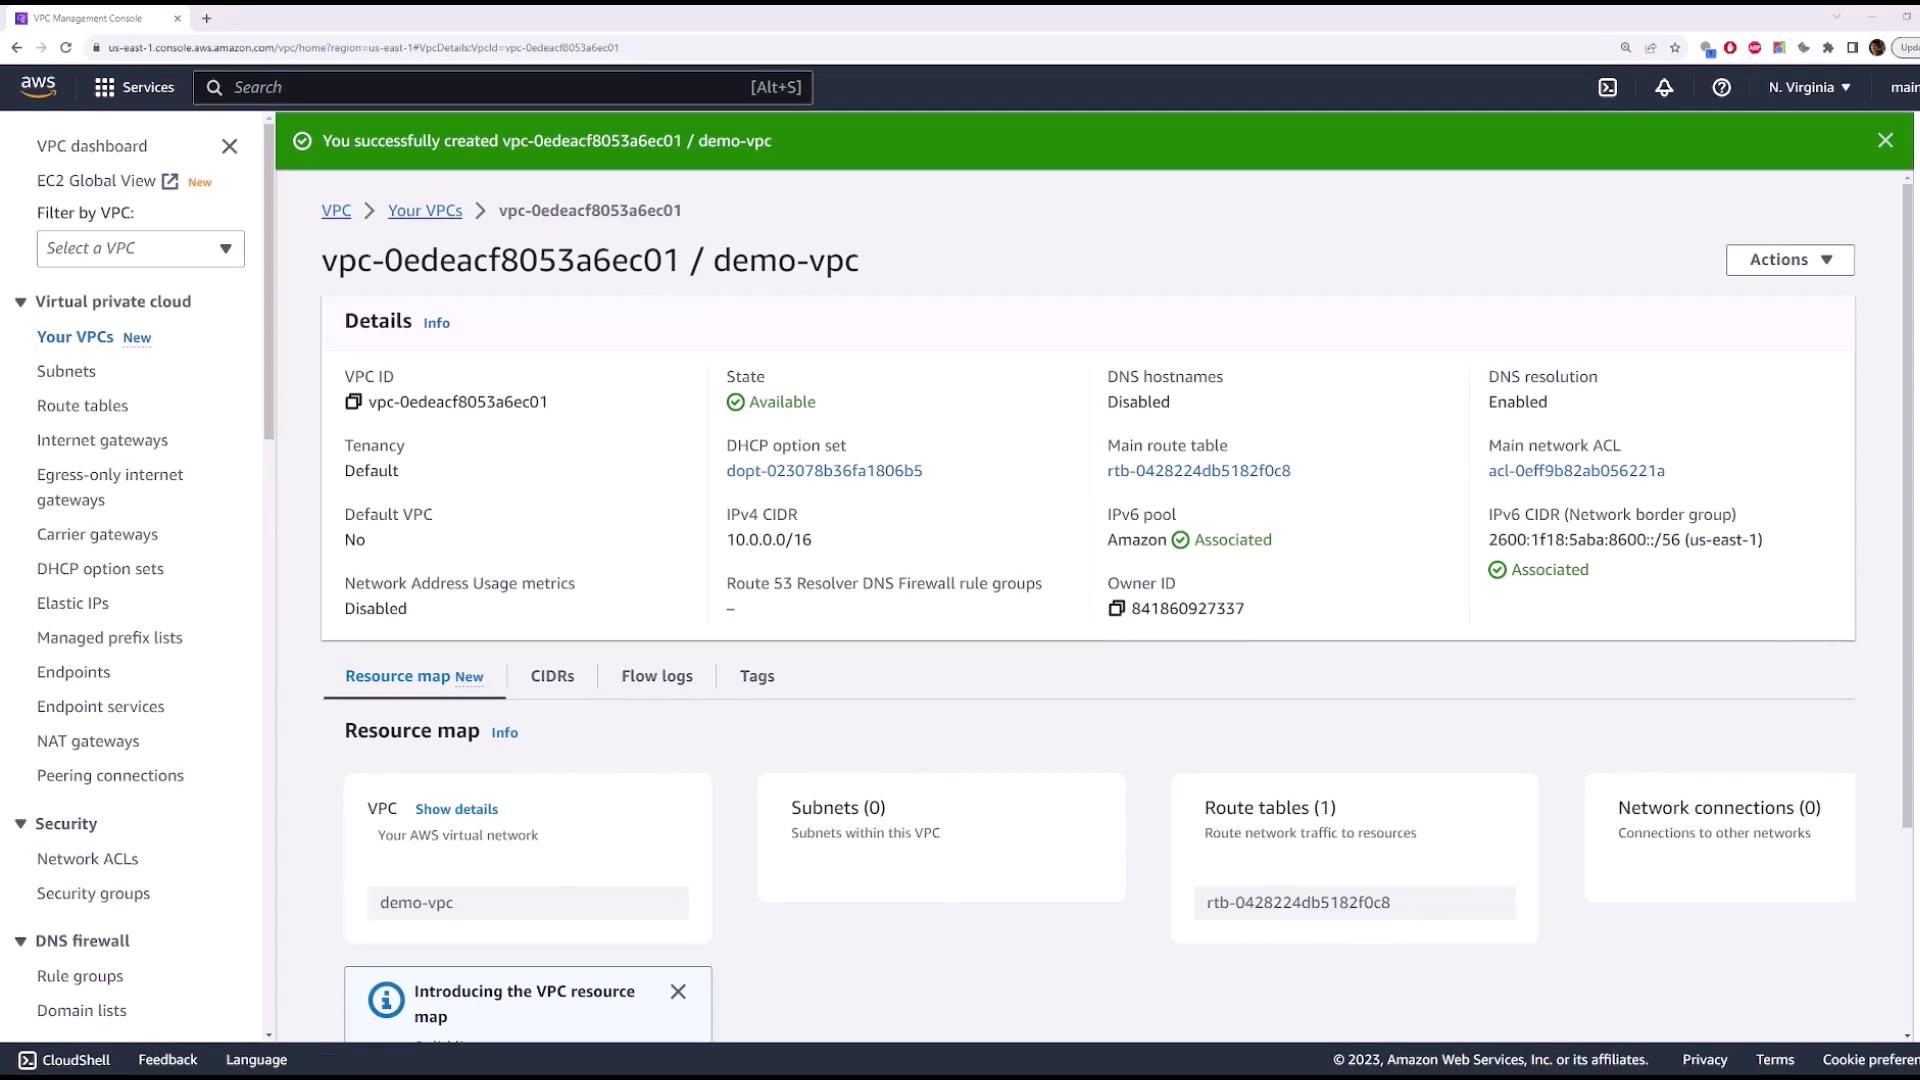The height and width of the screenshot is (1080, 1920).
Task: Dismiss the green success banner
Action: tap(1885, 141)
